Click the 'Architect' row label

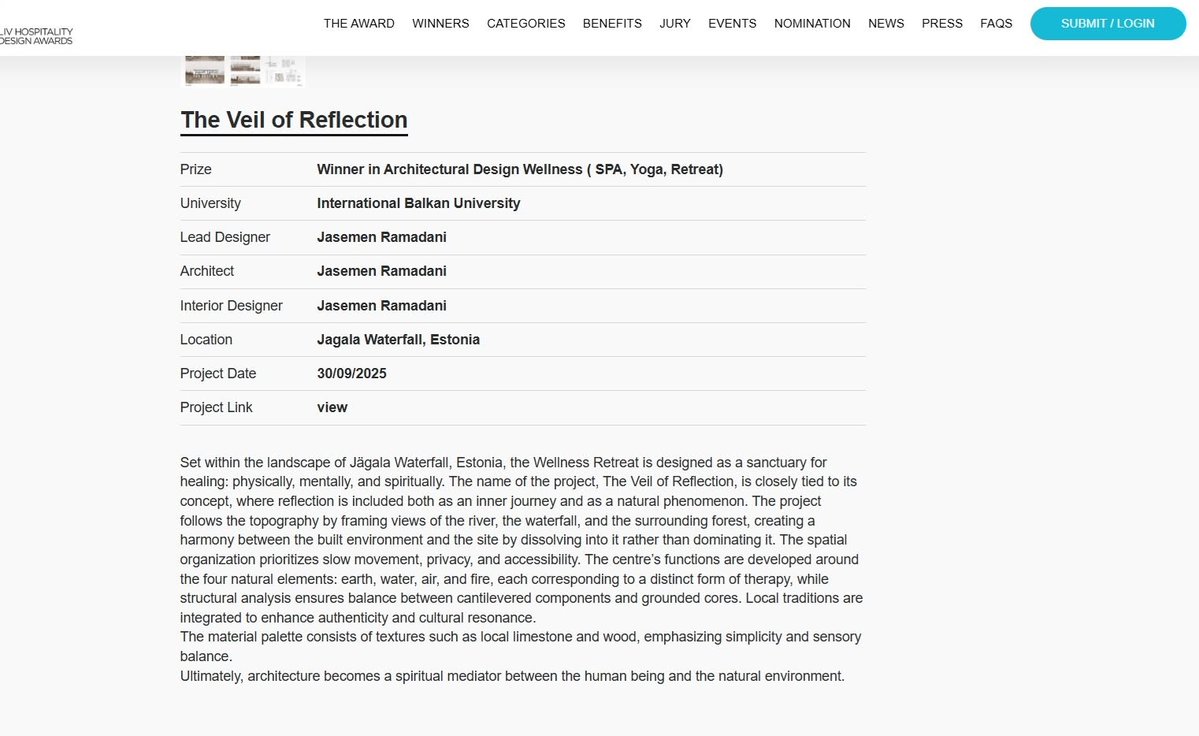(207, 271)
